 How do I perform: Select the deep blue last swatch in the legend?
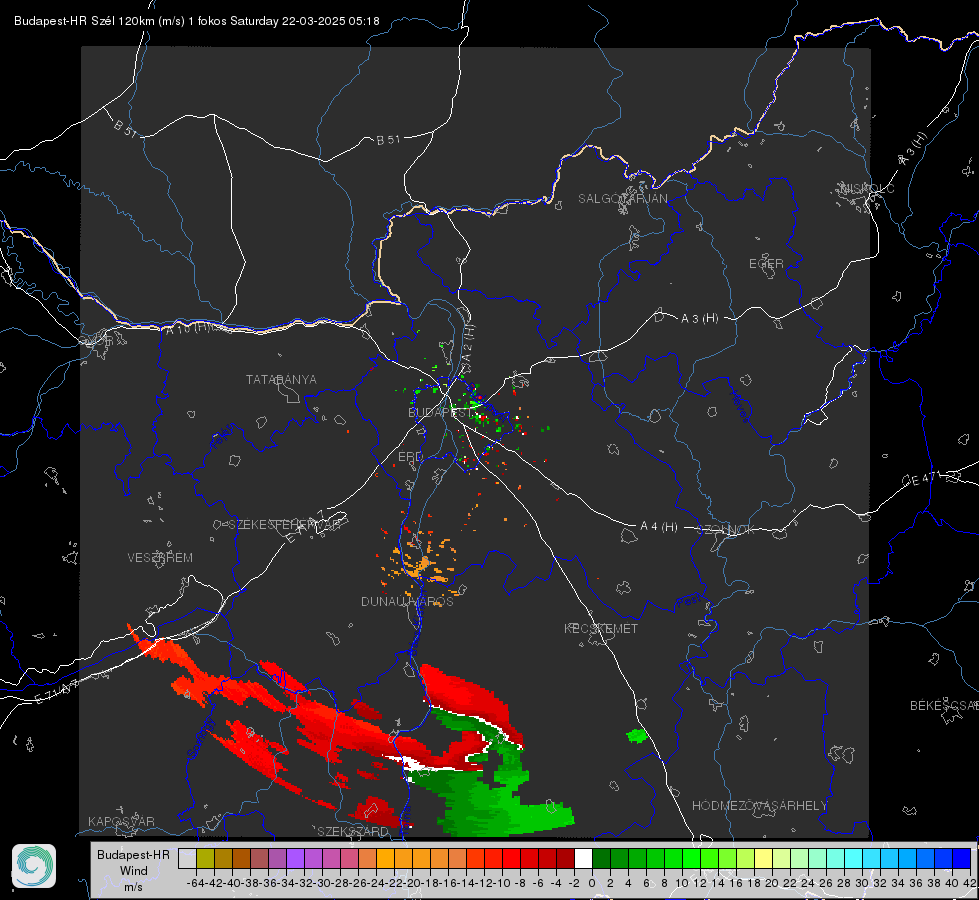(x=962, y=859)
